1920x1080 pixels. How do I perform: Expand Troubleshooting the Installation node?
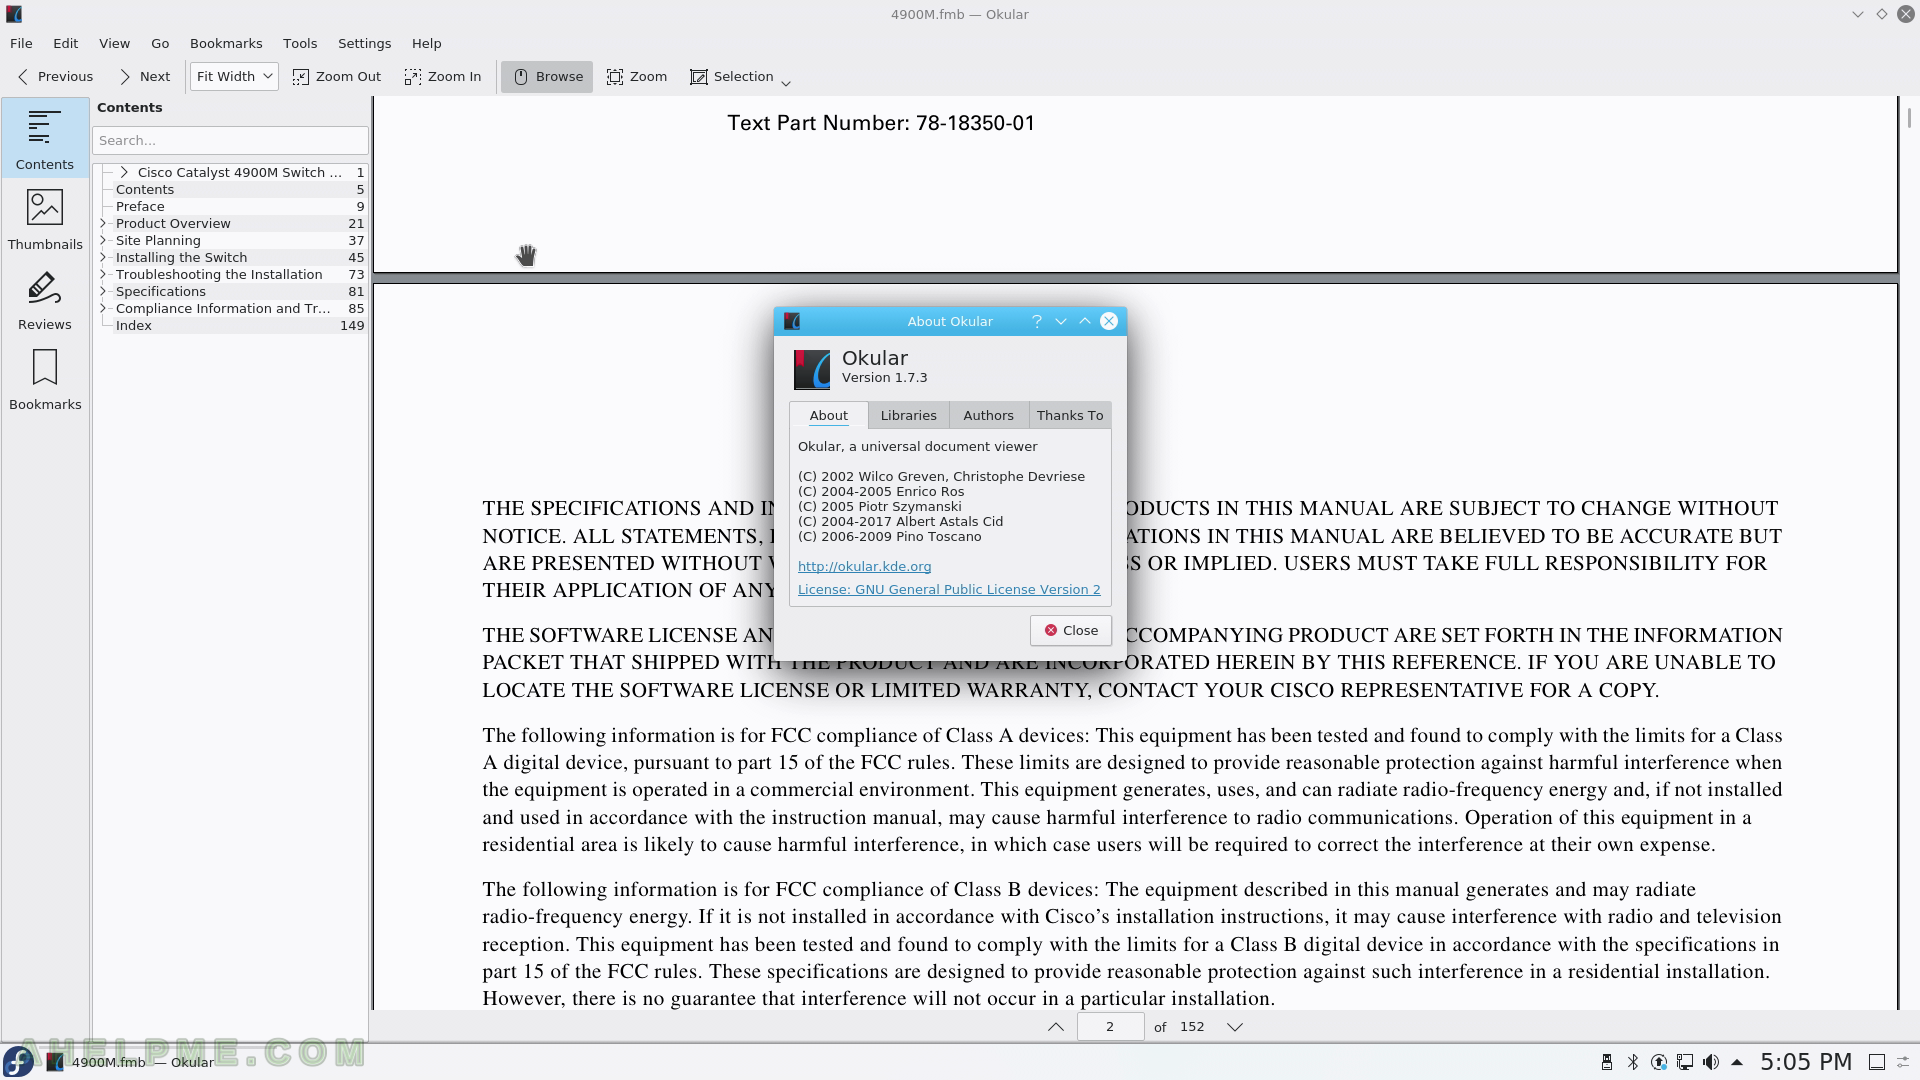(103, 274)
